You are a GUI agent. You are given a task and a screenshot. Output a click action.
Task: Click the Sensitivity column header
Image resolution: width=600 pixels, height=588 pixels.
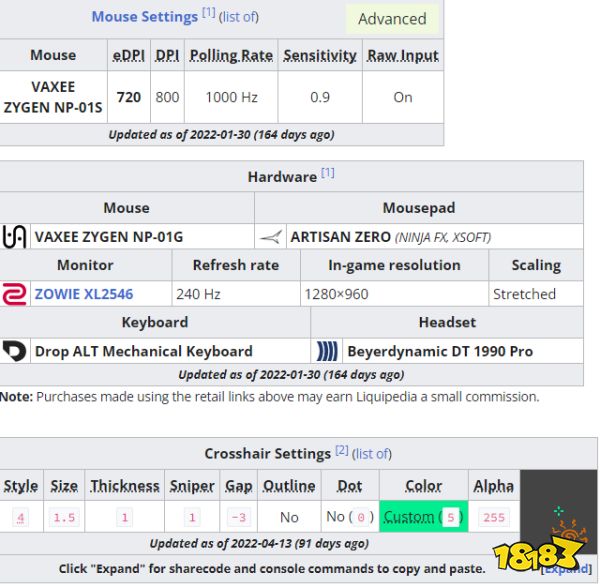(320, 55)
